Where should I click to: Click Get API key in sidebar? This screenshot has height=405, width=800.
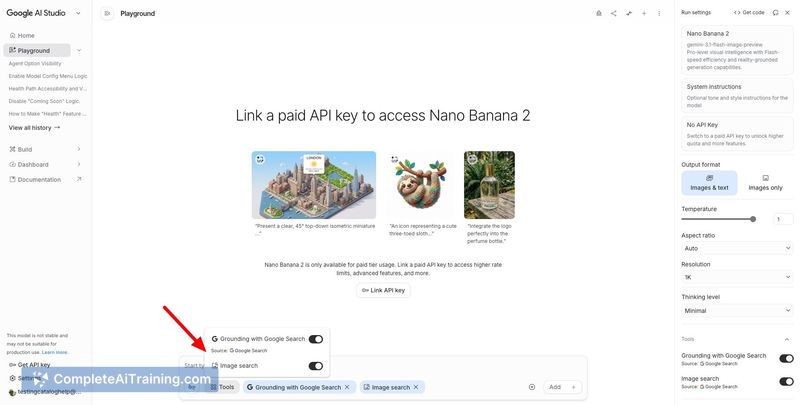coord(34,365)
